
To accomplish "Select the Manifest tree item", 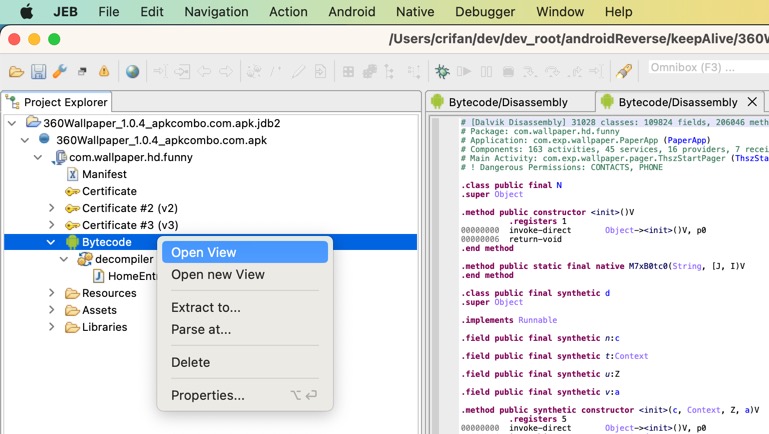I will [98, 174].
